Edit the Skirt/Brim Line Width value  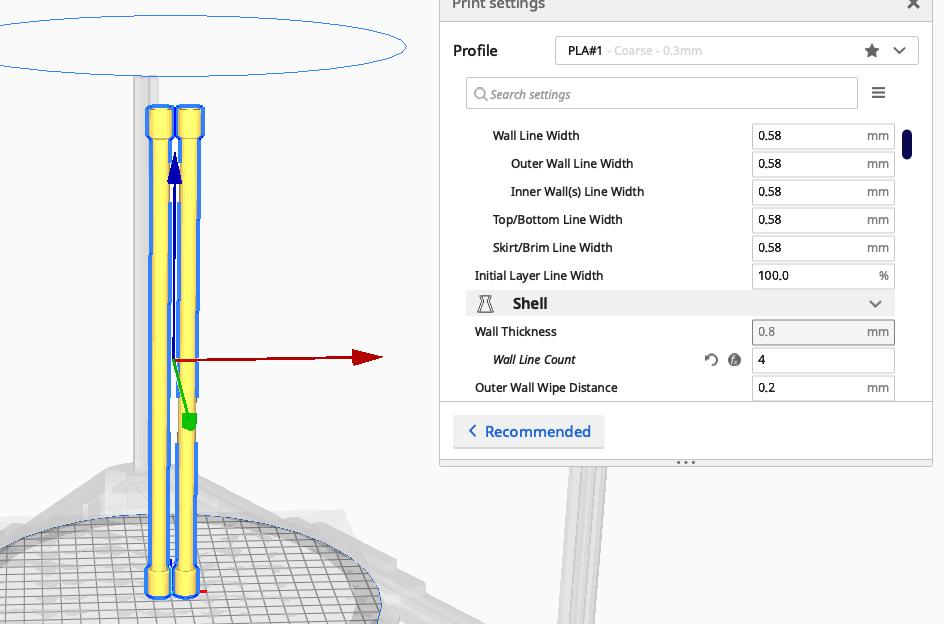coord(823,248)
